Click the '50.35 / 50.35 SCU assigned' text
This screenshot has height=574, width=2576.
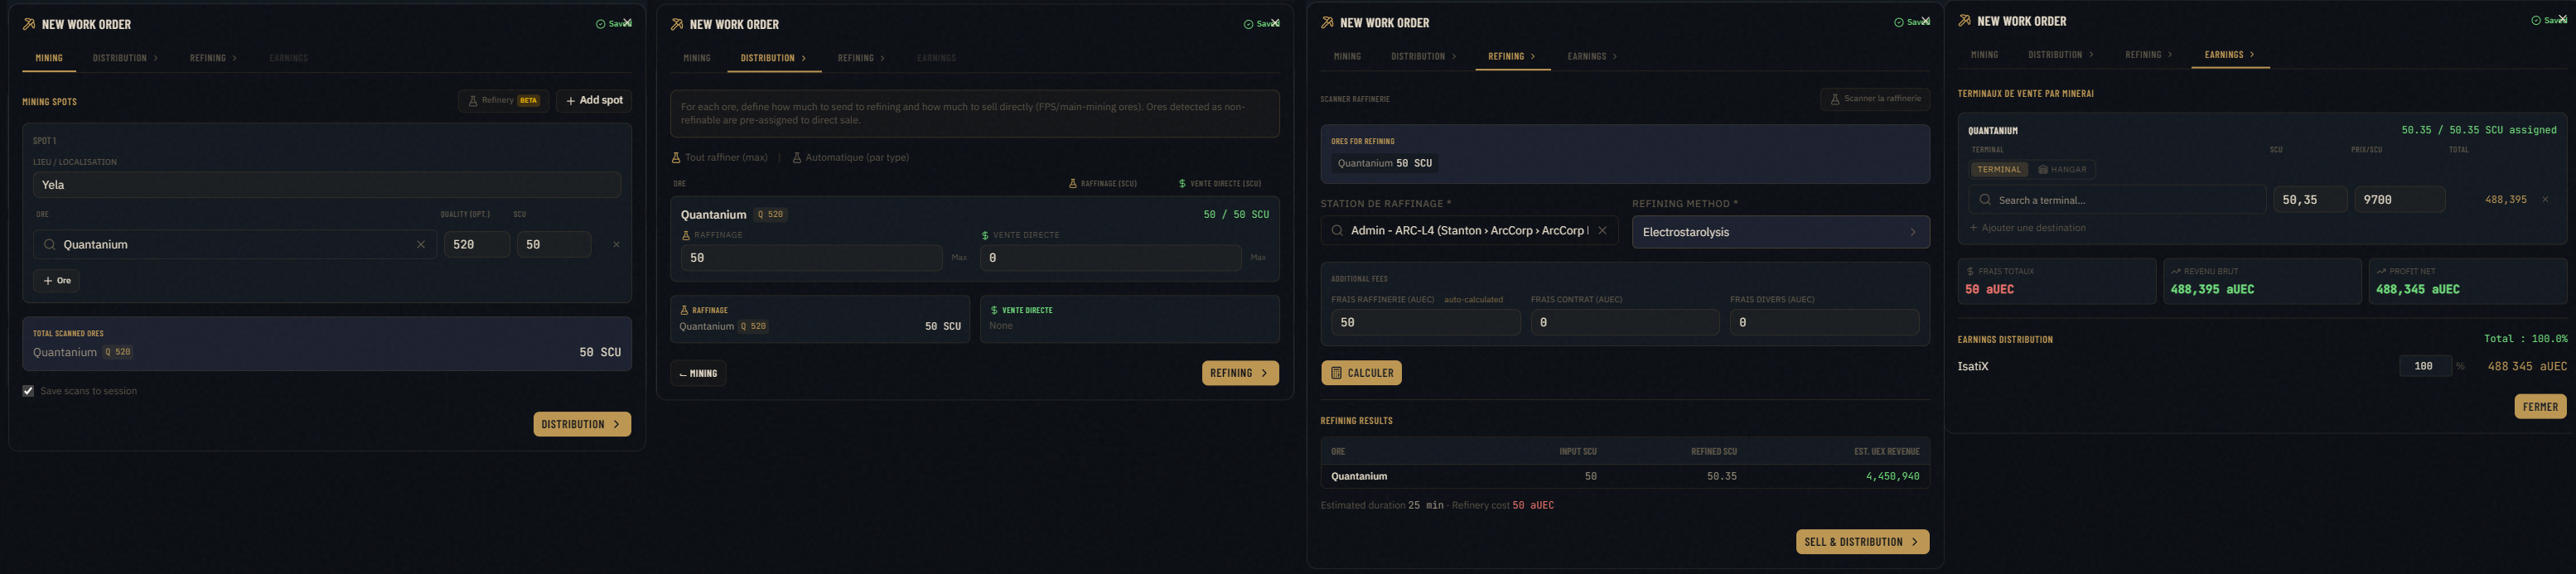tap(2479, 130)
